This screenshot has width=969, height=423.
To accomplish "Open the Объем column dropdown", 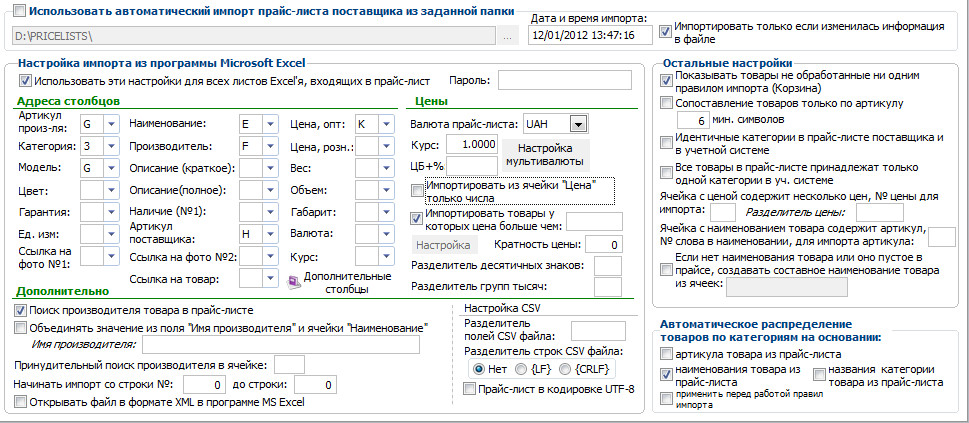I will pyautogui.click(x=386, y=190).
